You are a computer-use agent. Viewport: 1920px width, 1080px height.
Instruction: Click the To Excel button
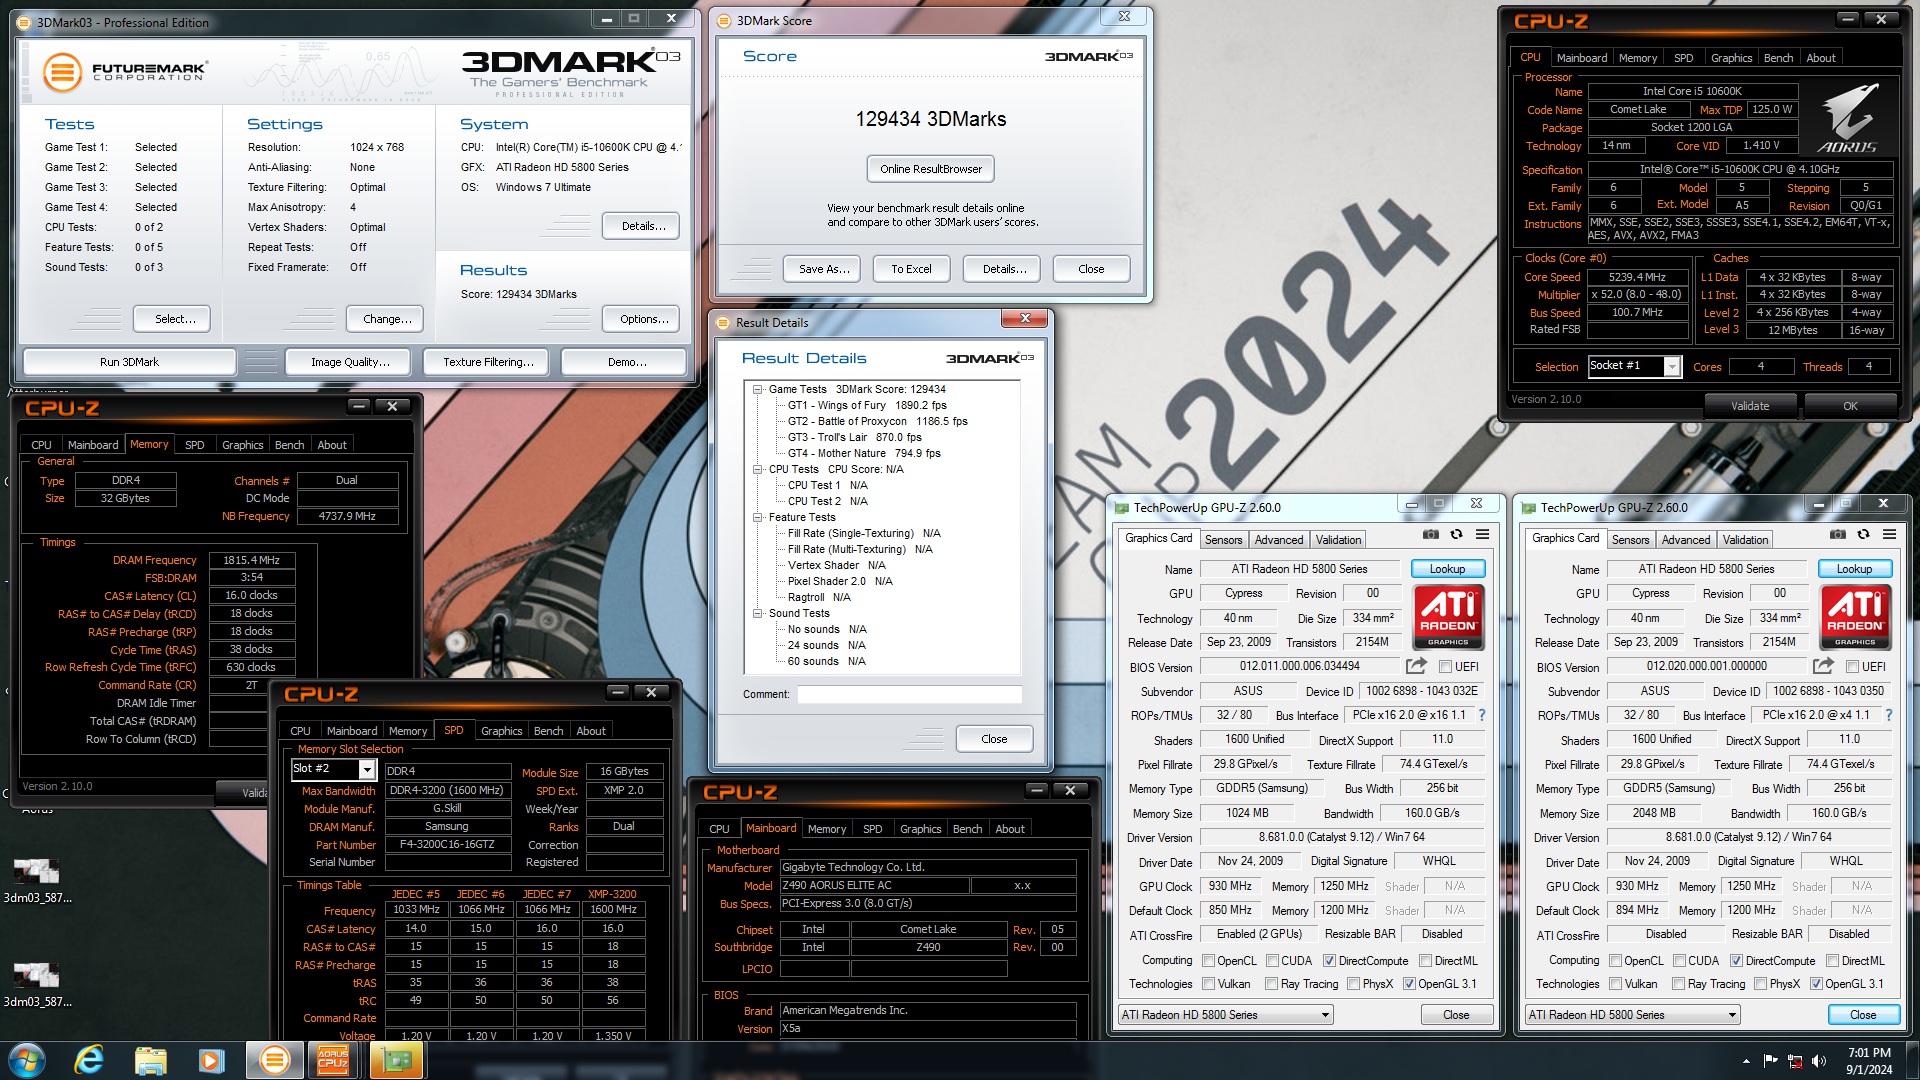point(911,269)
